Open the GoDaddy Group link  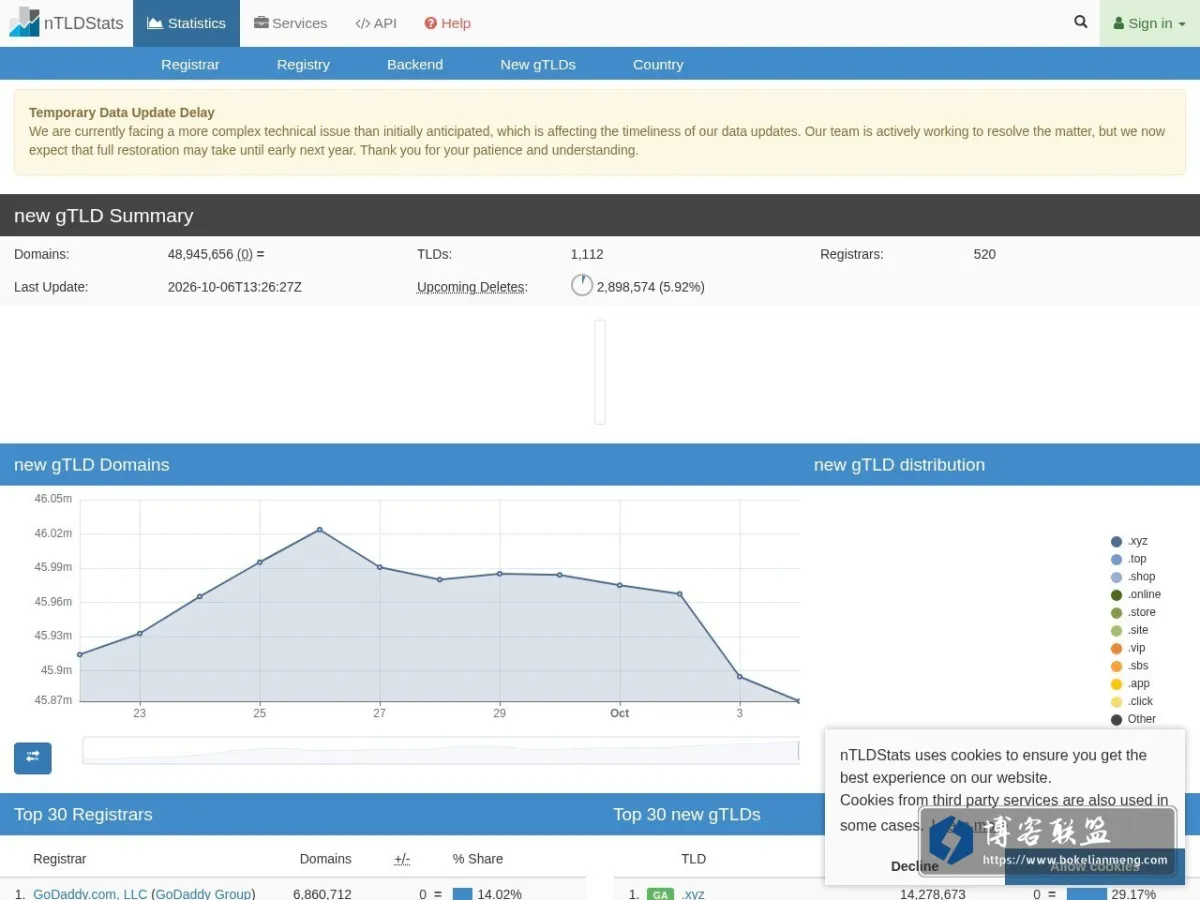point(203,894)
